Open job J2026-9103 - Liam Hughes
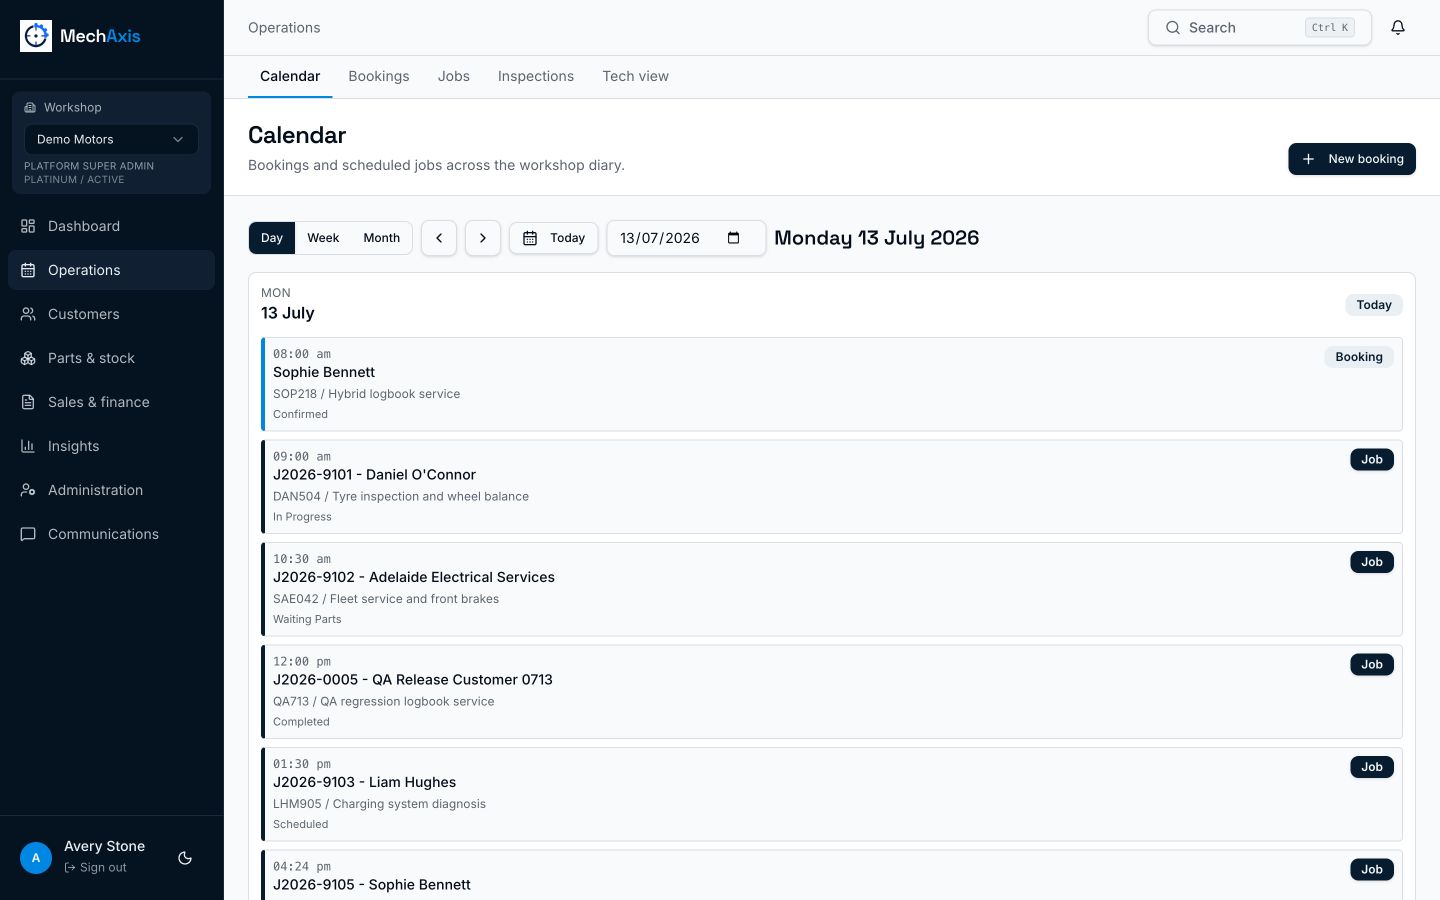The image size is (1440, 900). (x=832, y=794)
